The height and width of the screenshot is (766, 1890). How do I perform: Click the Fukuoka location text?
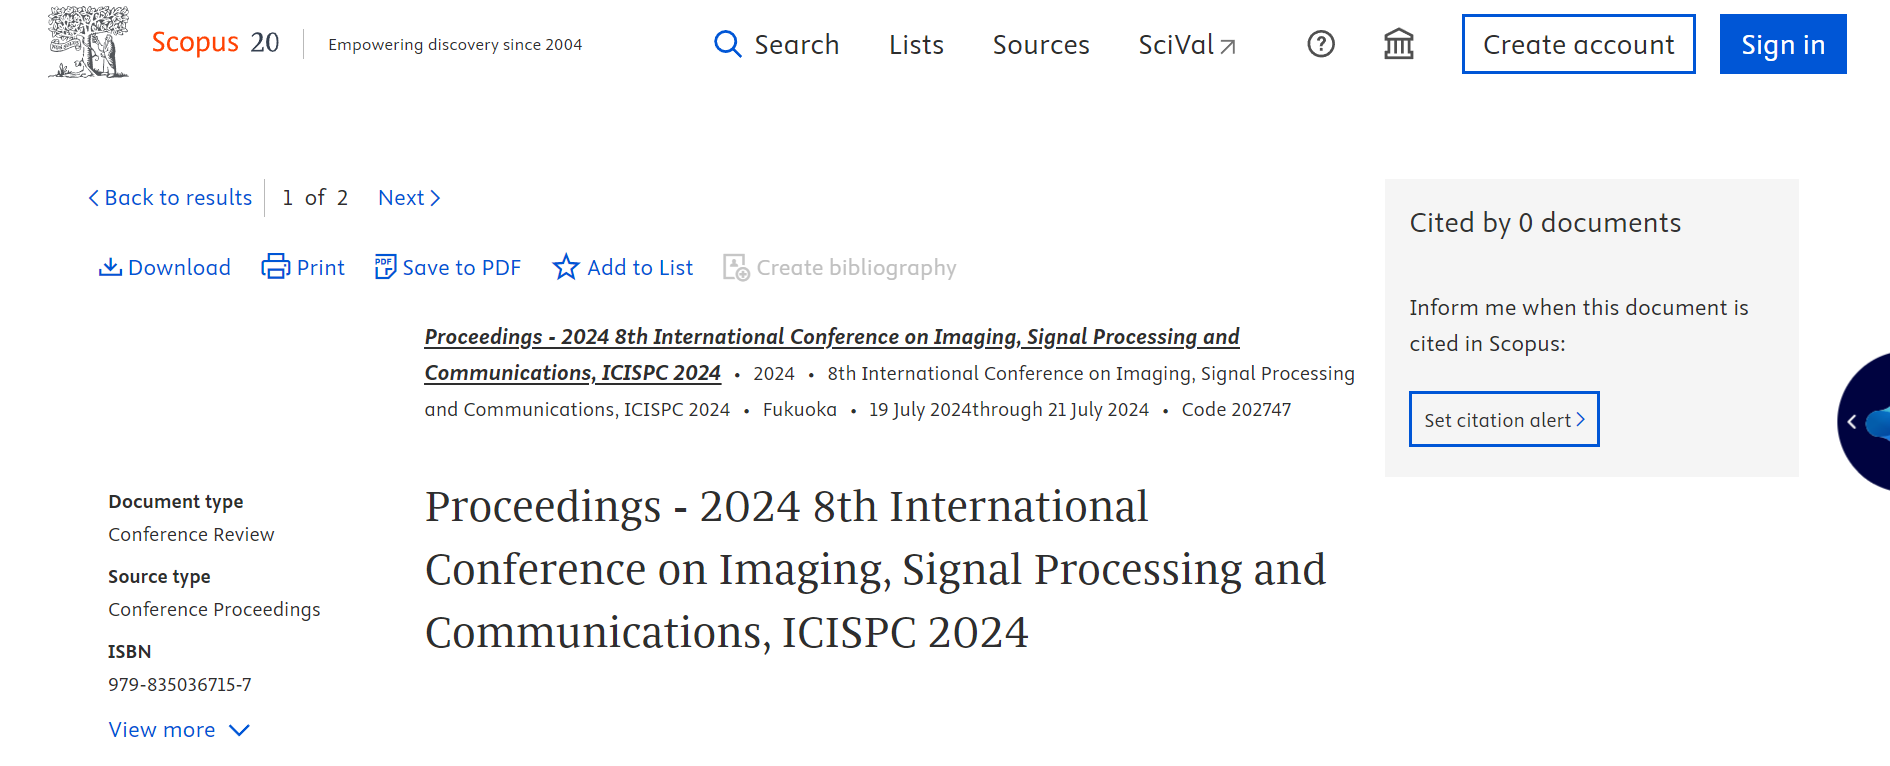click(800, 410)
